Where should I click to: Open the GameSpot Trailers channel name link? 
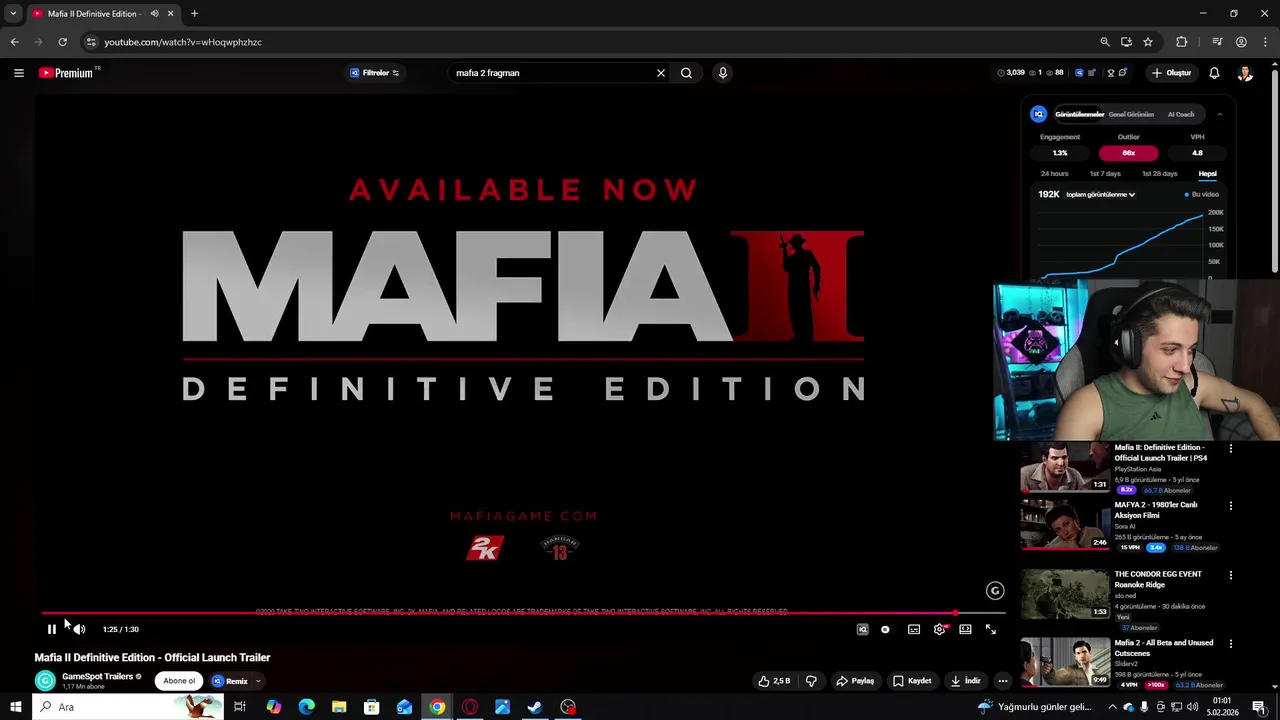pyautogui.click(x=97, y=676)
